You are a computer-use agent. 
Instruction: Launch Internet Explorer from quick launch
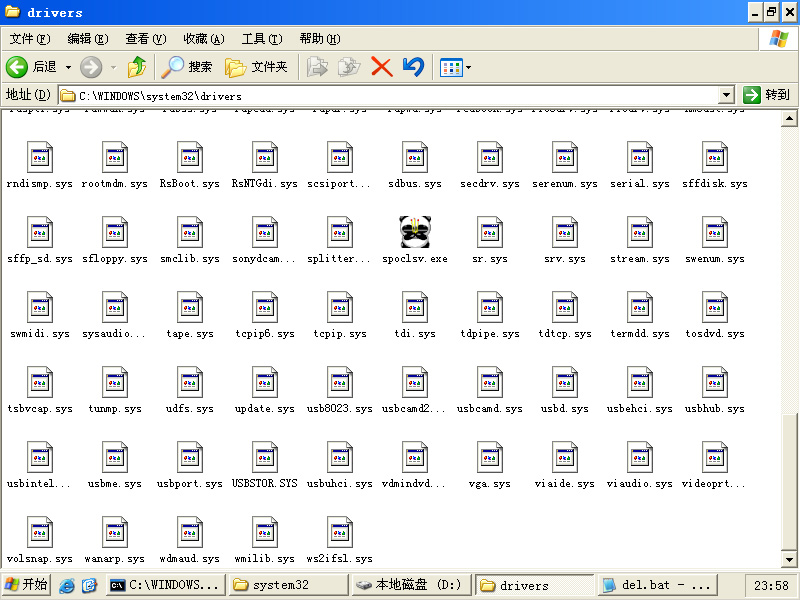click(66, 585)
